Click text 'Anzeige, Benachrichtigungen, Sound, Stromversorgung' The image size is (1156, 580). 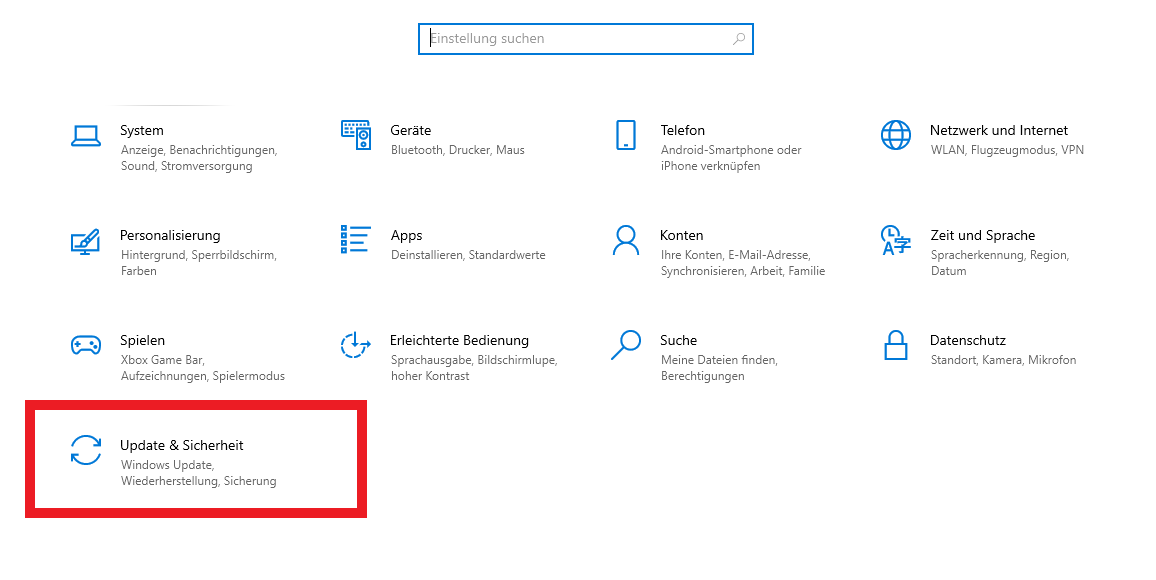click(199, 158)
